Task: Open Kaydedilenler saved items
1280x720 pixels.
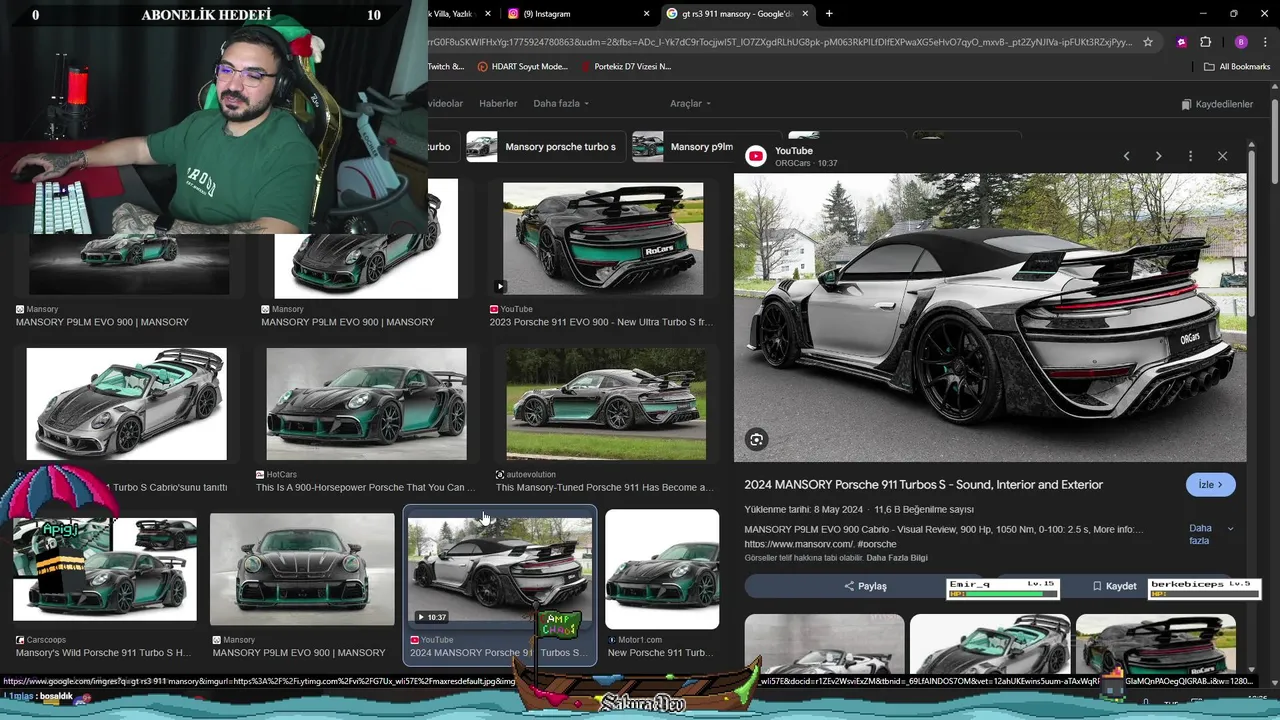Action: pyautogui.click(x=1217, y=104)
